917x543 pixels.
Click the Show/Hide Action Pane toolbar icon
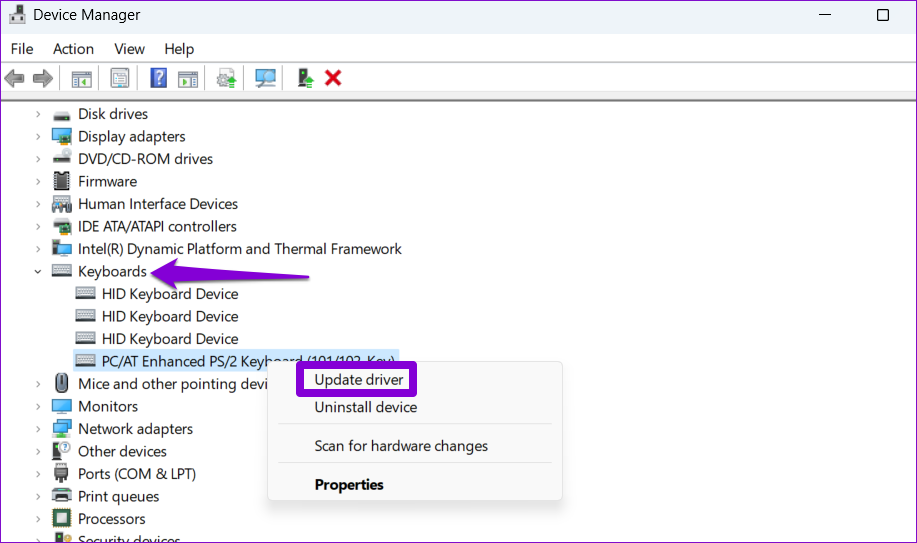pos(188,78)
